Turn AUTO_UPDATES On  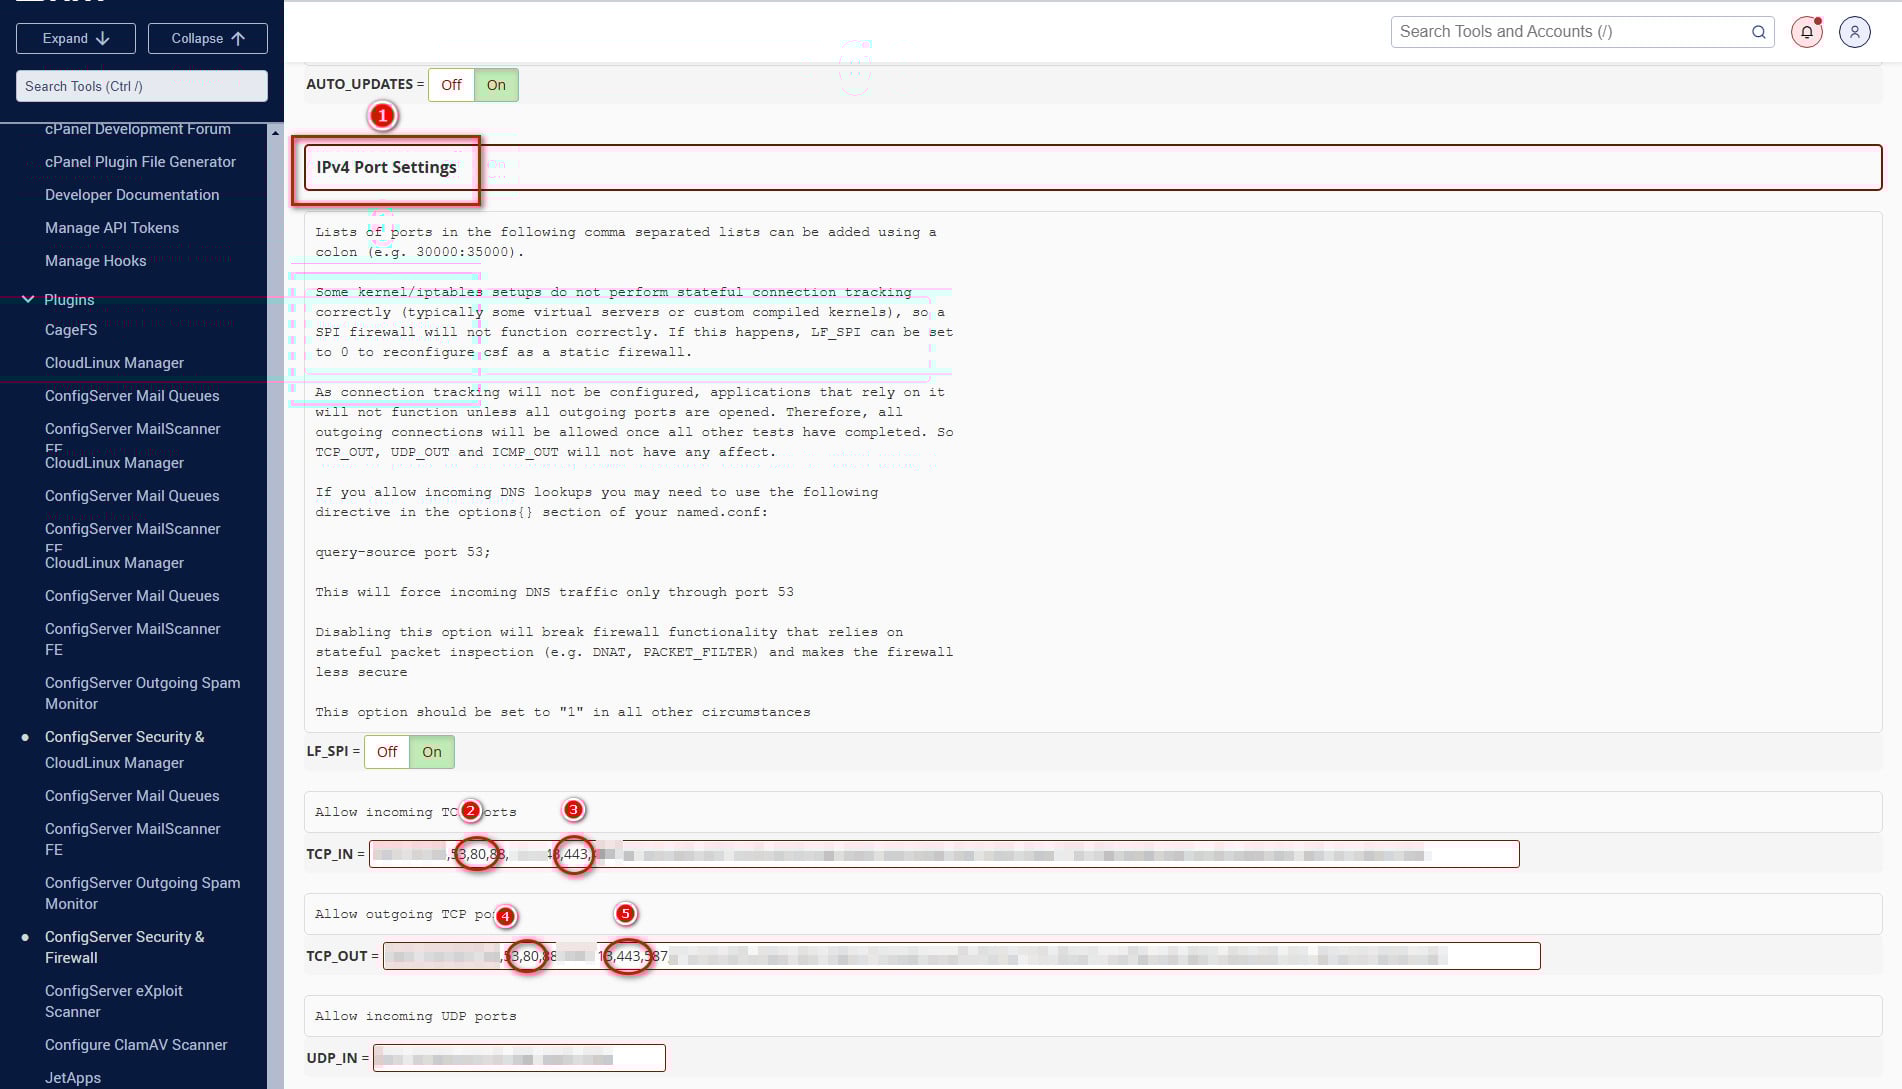pyautogui.click(x=496, y=85)
